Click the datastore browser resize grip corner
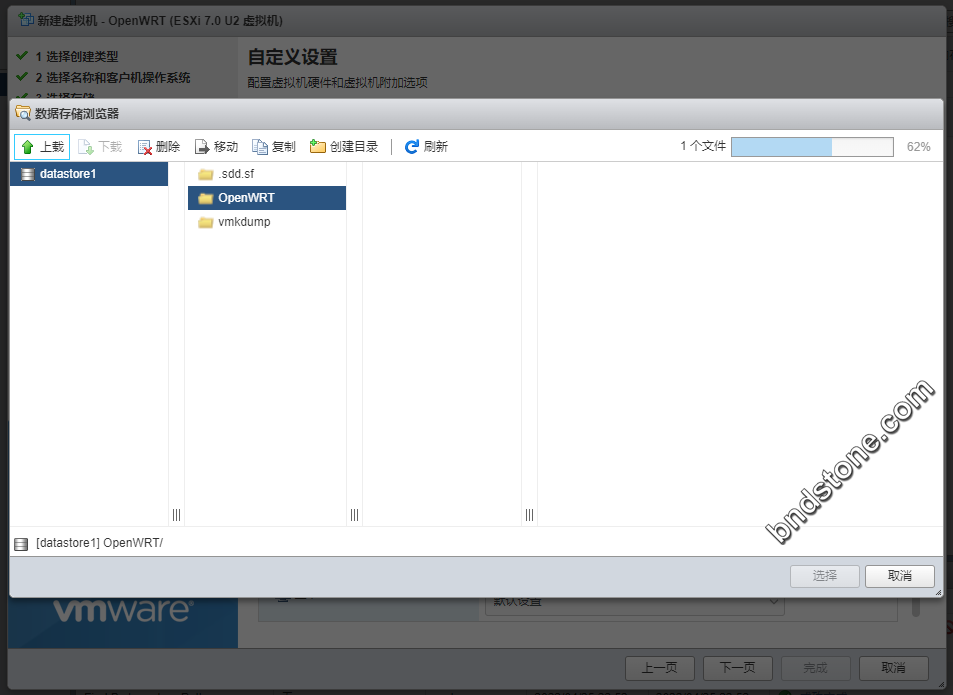Image resolution: width=953 pixels, height=695 pixels. click(938, 592)
